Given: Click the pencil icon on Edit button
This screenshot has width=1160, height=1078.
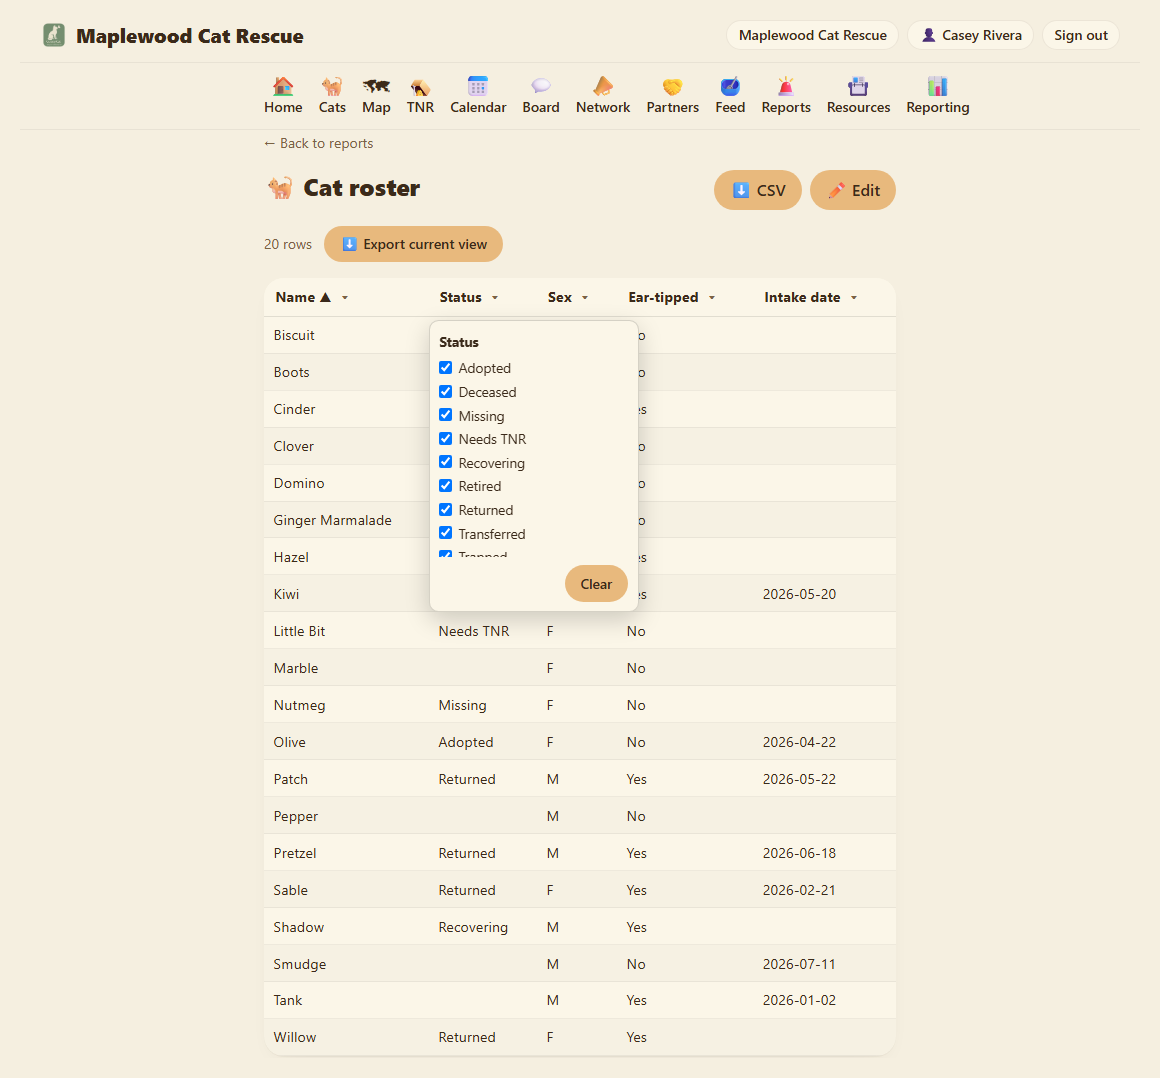Looking at the screenshot, I should point(836,190).
